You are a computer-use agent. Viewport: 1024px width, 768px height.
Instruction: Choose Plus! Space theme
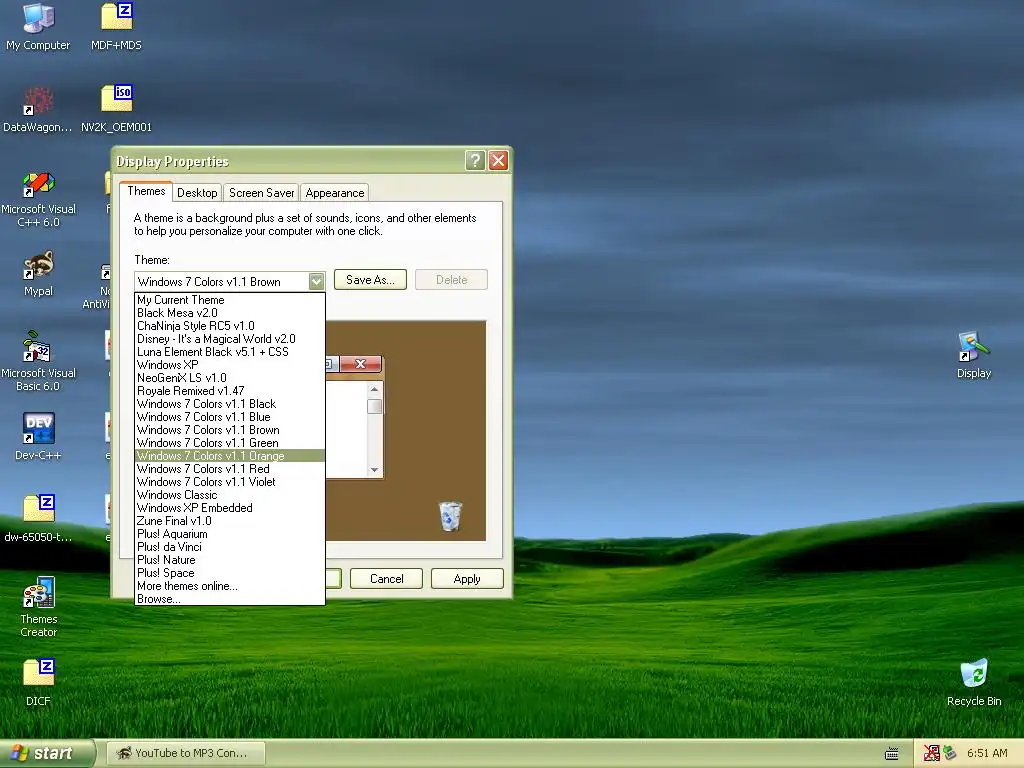[229, 573]
